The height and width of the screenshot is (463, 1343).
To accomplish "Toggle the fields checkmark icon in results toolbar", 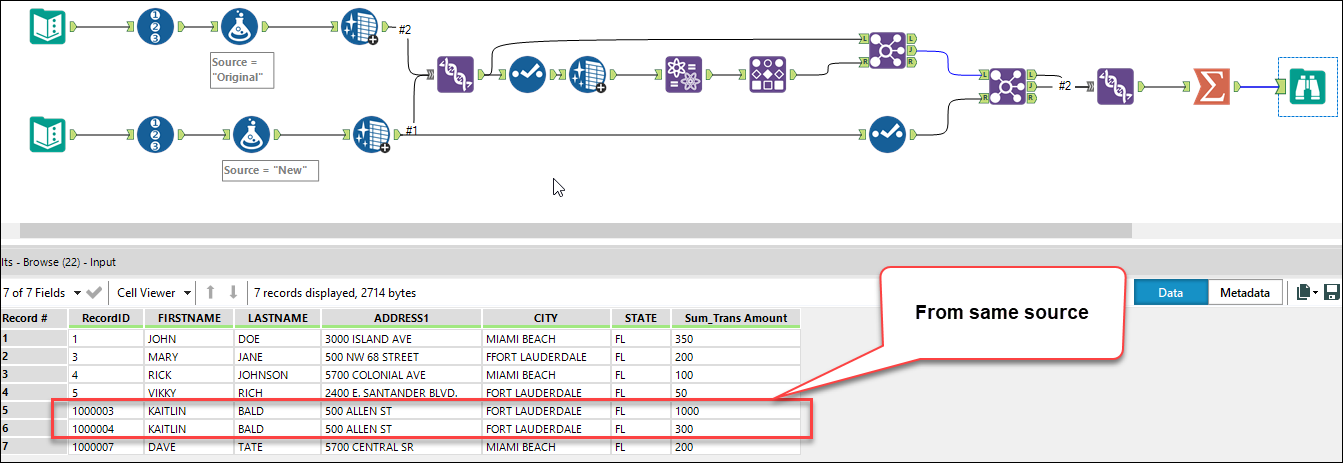I will click(94, 293).
